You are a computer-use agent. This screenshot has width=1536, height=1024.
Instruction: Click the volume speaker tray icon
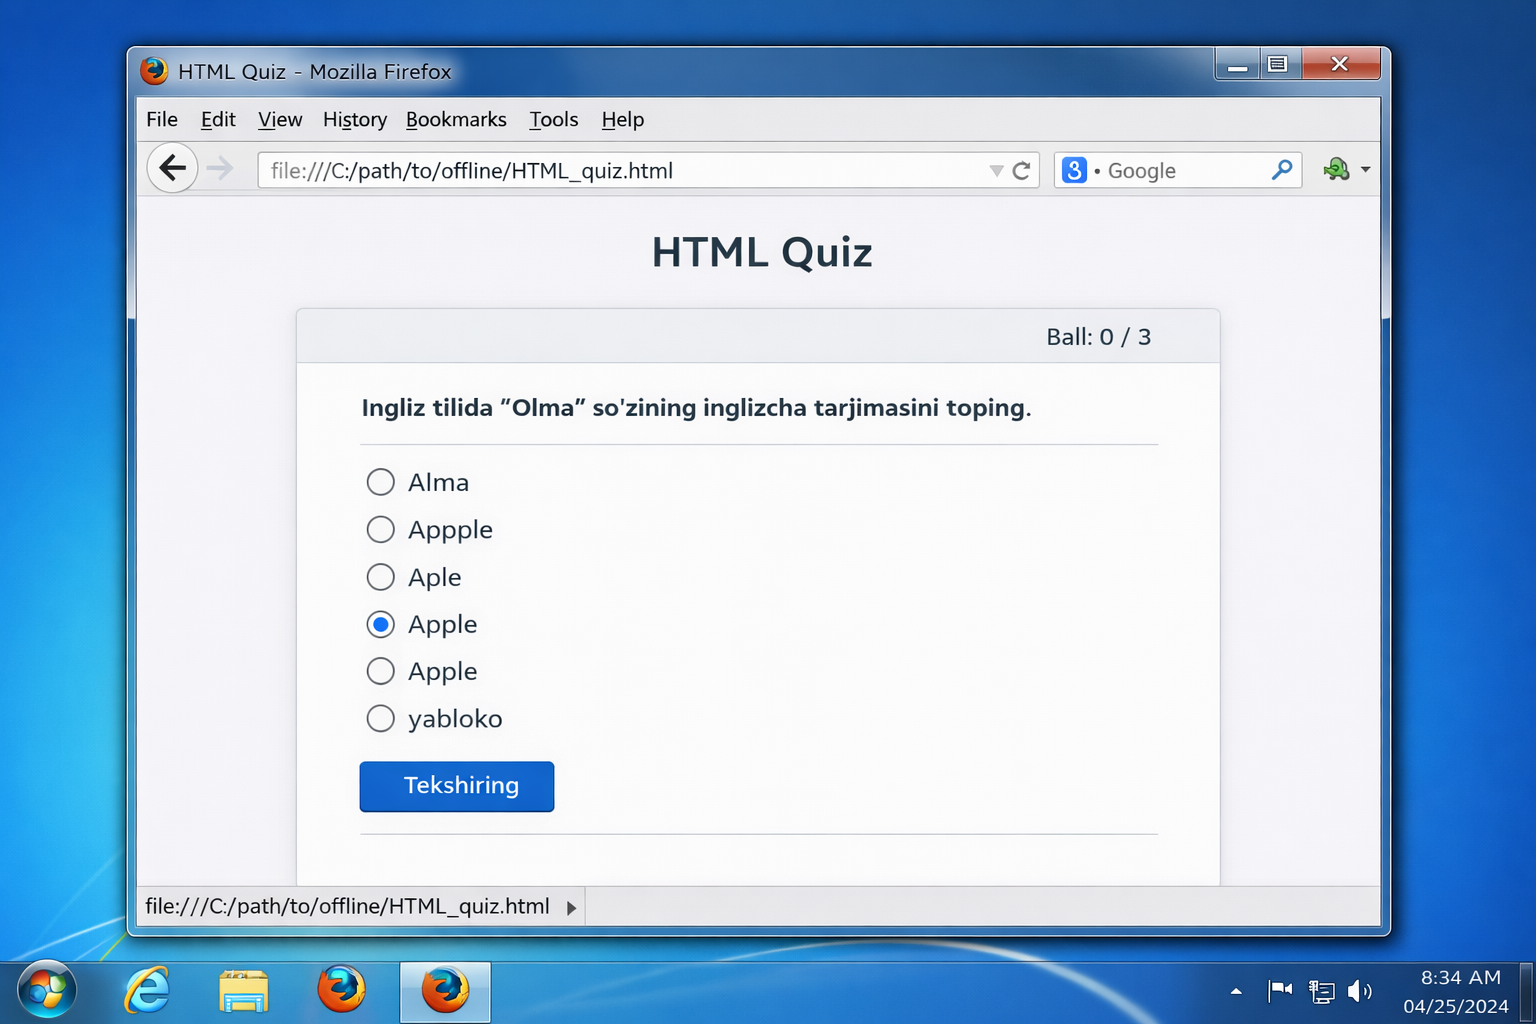coord(1359,991)
